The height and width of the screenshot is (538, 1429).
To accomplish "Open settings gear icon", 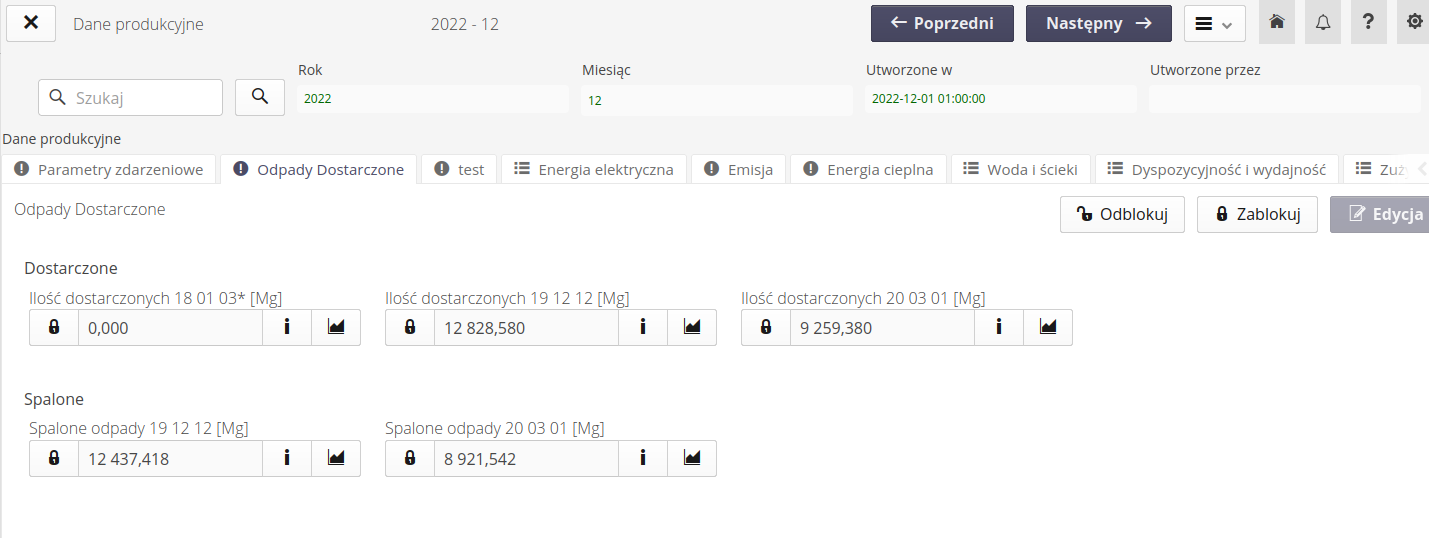I will click(1414, 23).
